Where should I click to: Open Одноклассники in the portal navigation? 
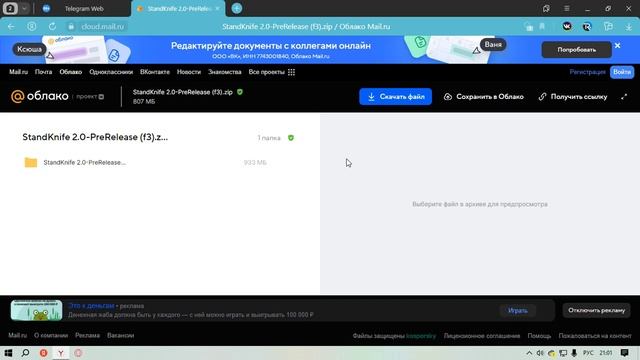[x=111, y=72]
